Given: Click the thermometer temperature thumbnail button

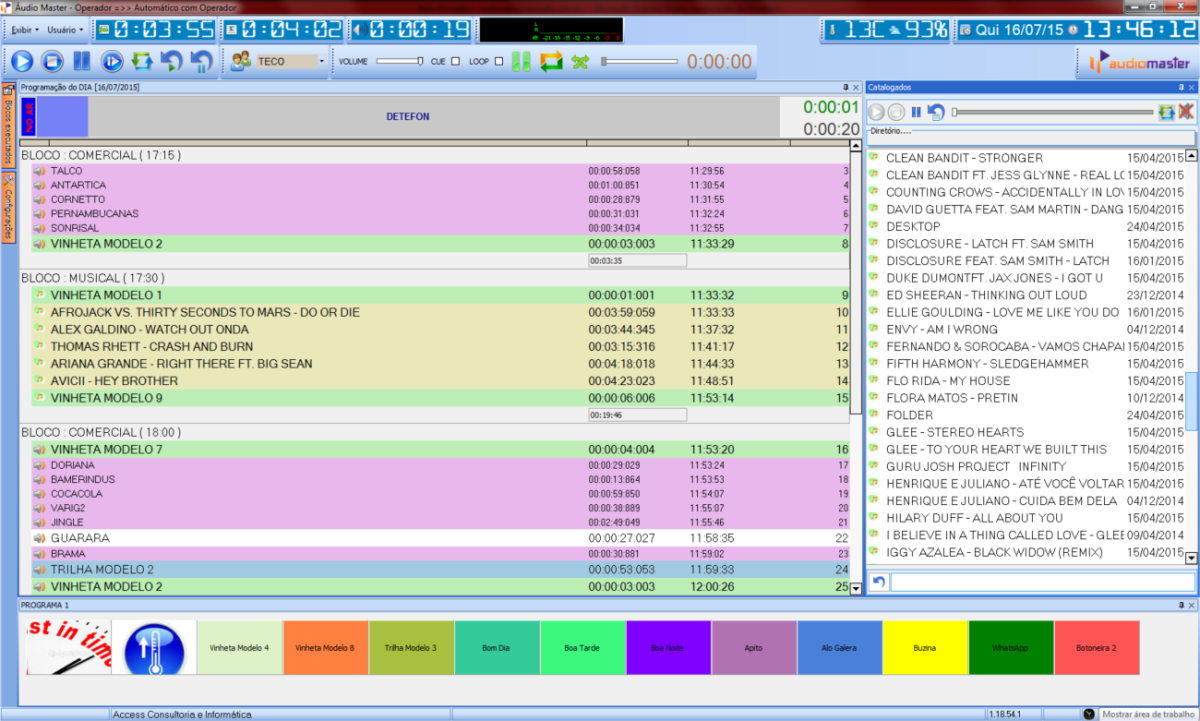Looking at the screenshot, I should tap(154, 648).
